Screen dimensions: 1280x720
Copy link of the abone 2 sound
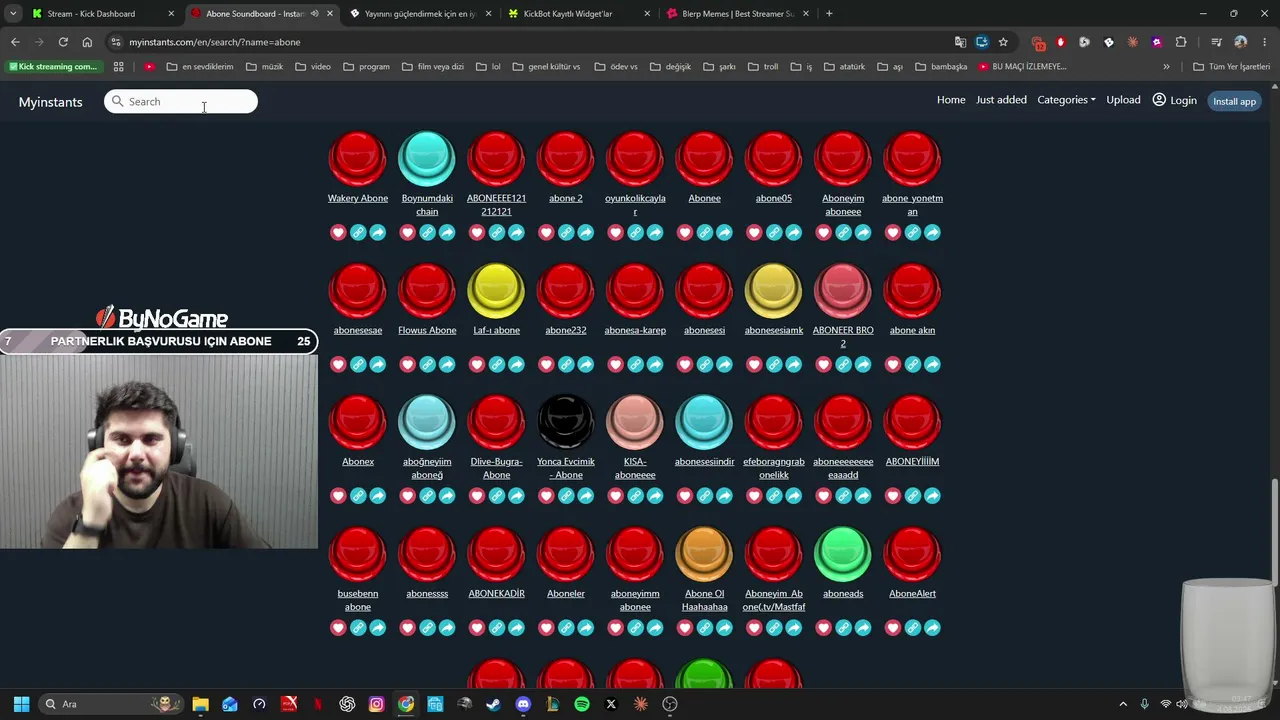coord(566,233)
